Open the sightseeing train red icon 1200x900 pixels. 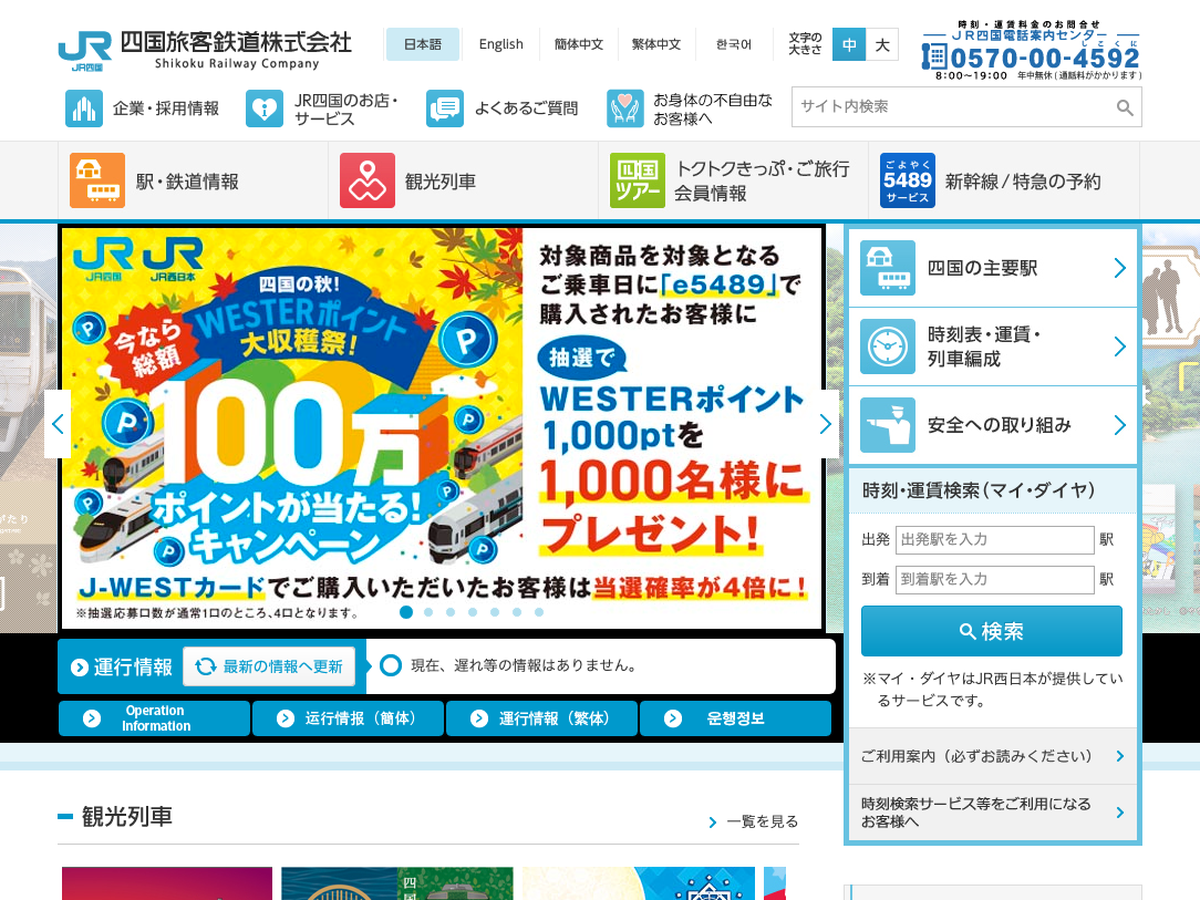[x=367, y=181]
